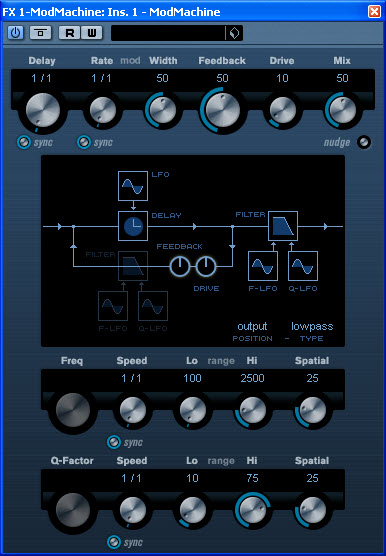This screenshot has height=556, width=386.
Task: Click the button left of the R button
Action: pyautogui.click(x=41, y=33)
